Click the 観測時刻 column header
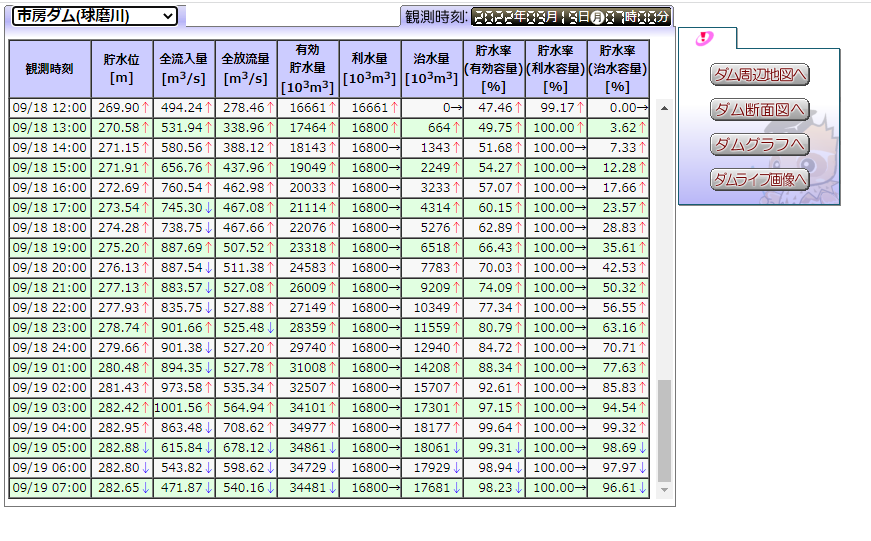 coord(50,69)
